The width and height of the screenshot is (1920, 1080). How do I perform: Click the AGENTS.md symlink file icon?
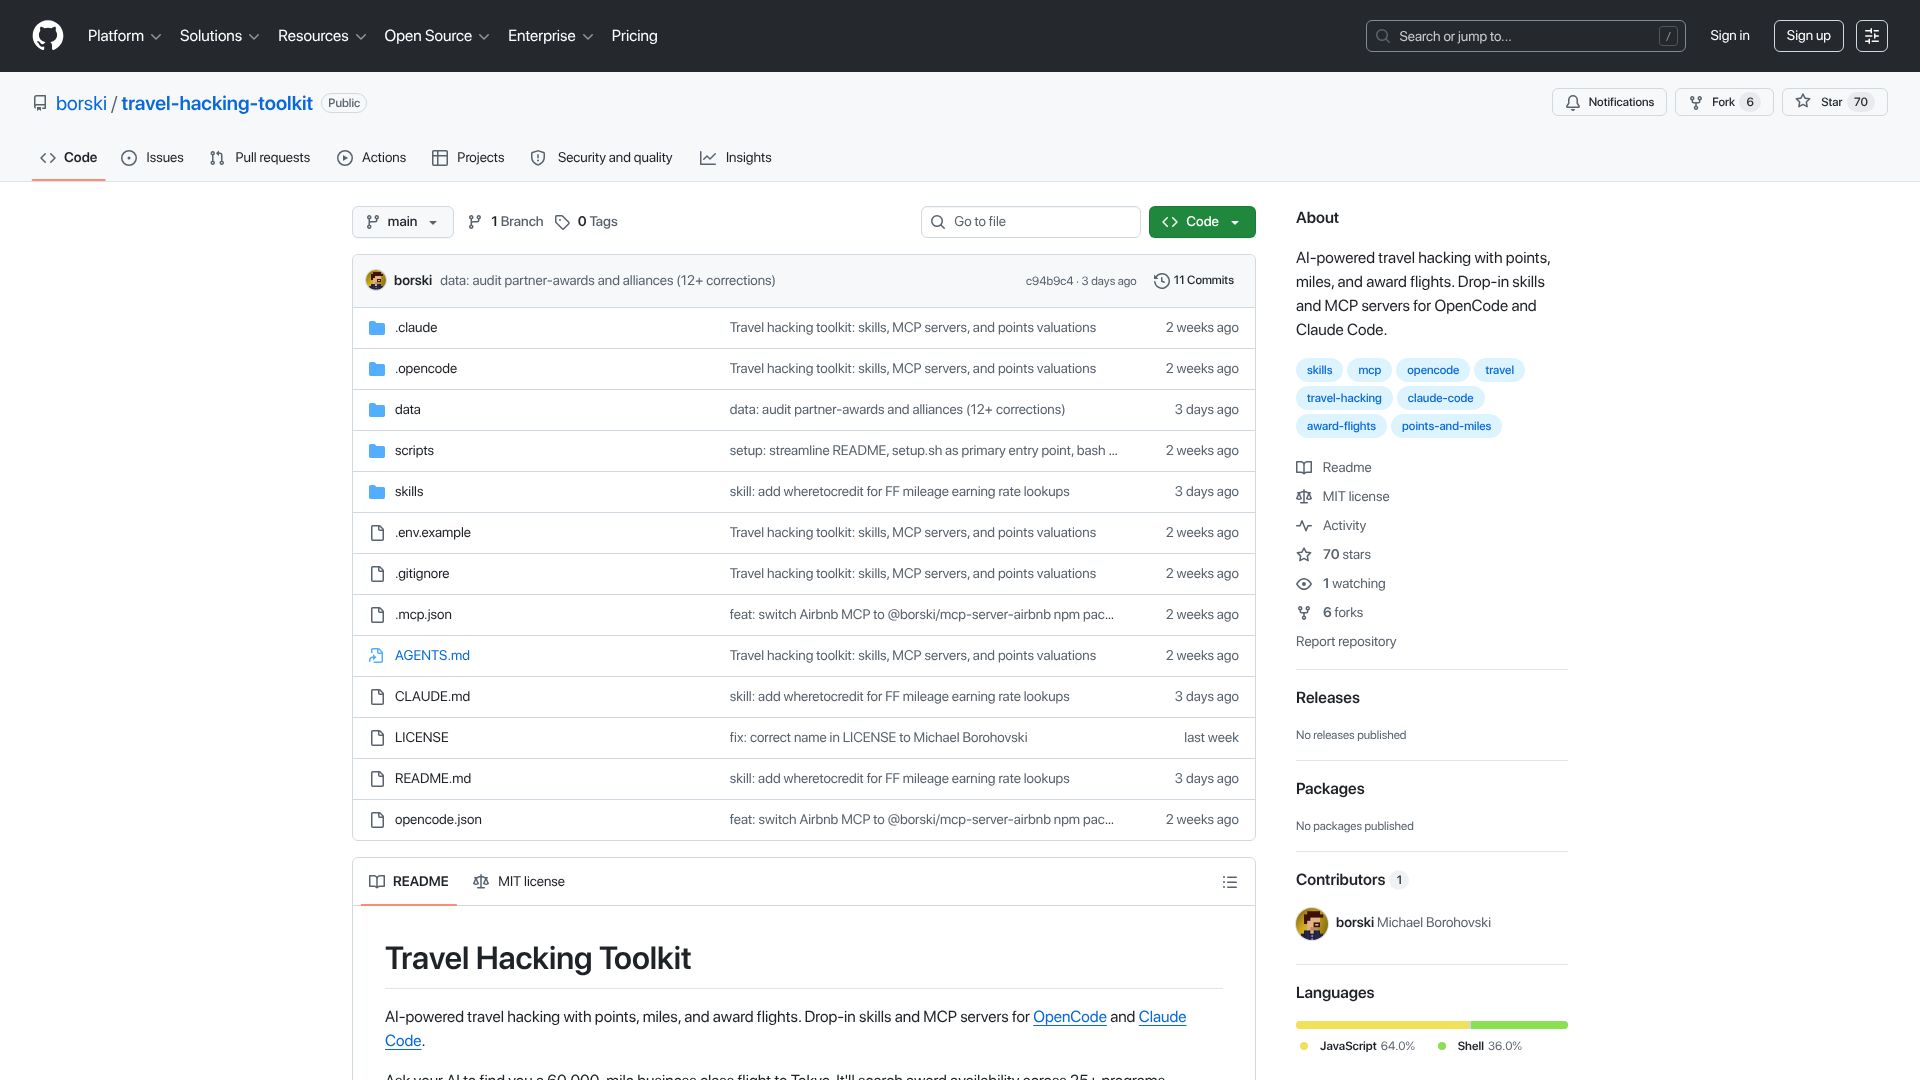tap(377, 656)
